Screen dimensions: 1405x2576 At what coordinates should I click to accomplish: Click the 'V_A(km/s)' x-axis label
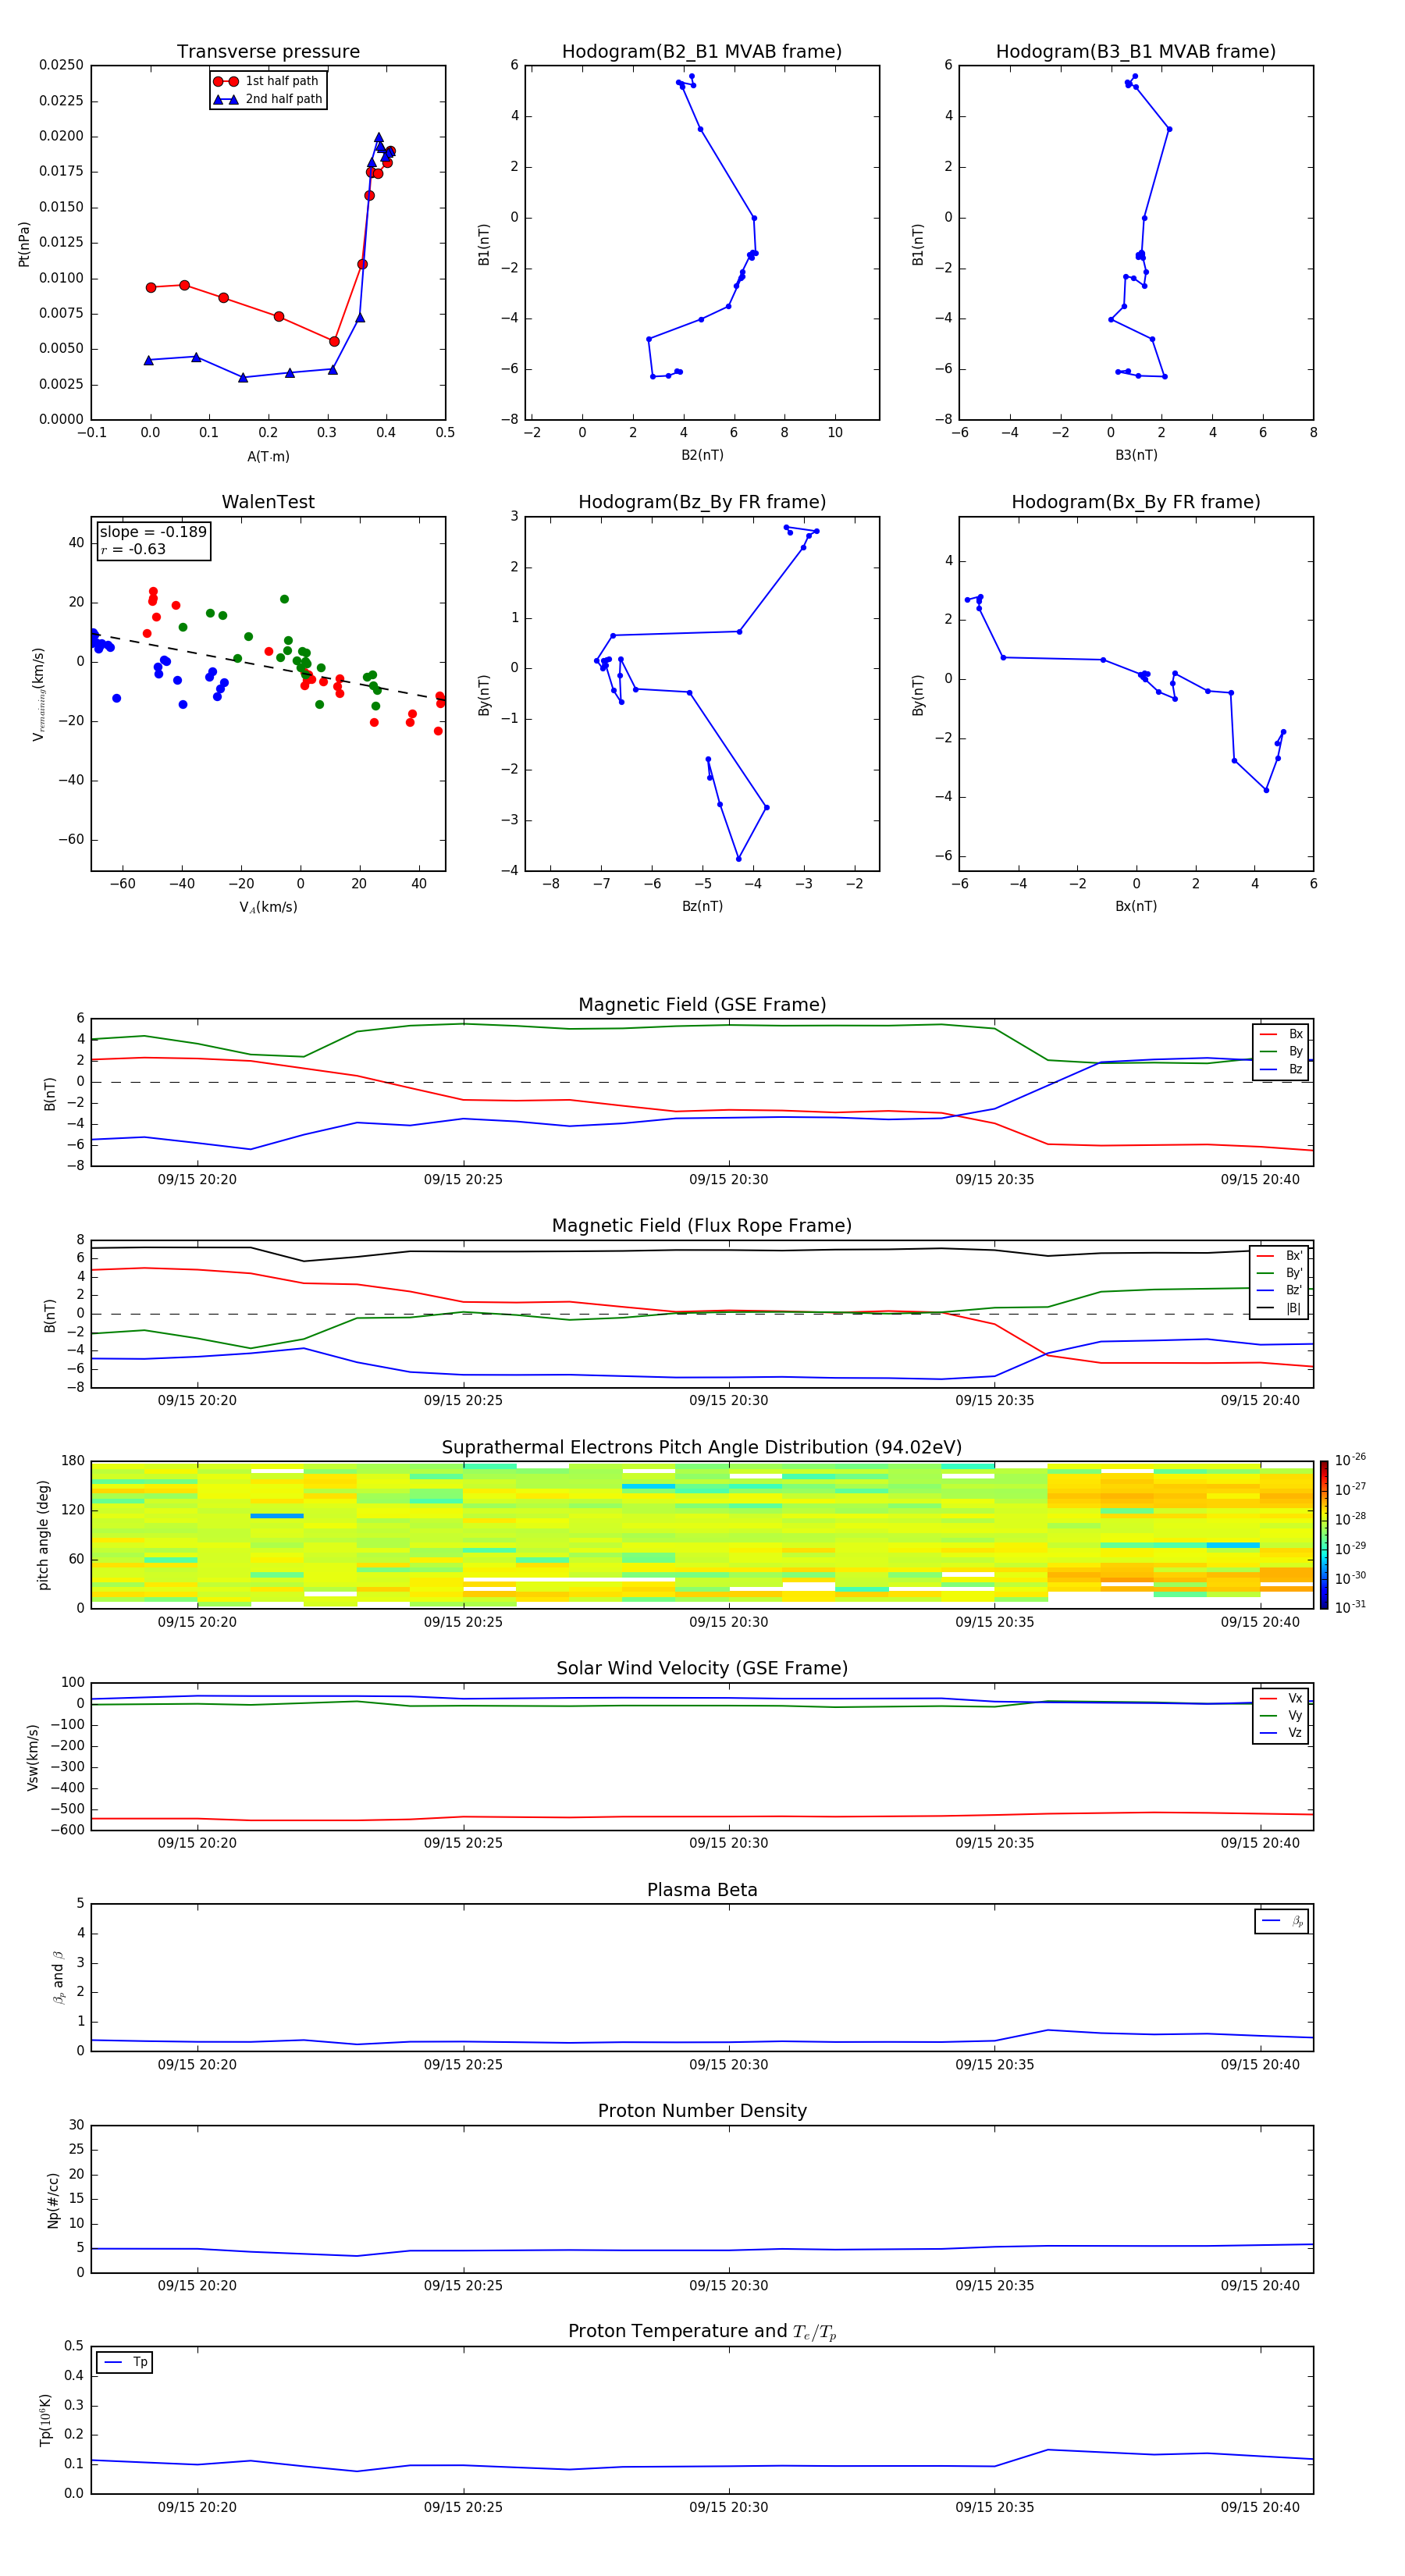click(268, 907)
